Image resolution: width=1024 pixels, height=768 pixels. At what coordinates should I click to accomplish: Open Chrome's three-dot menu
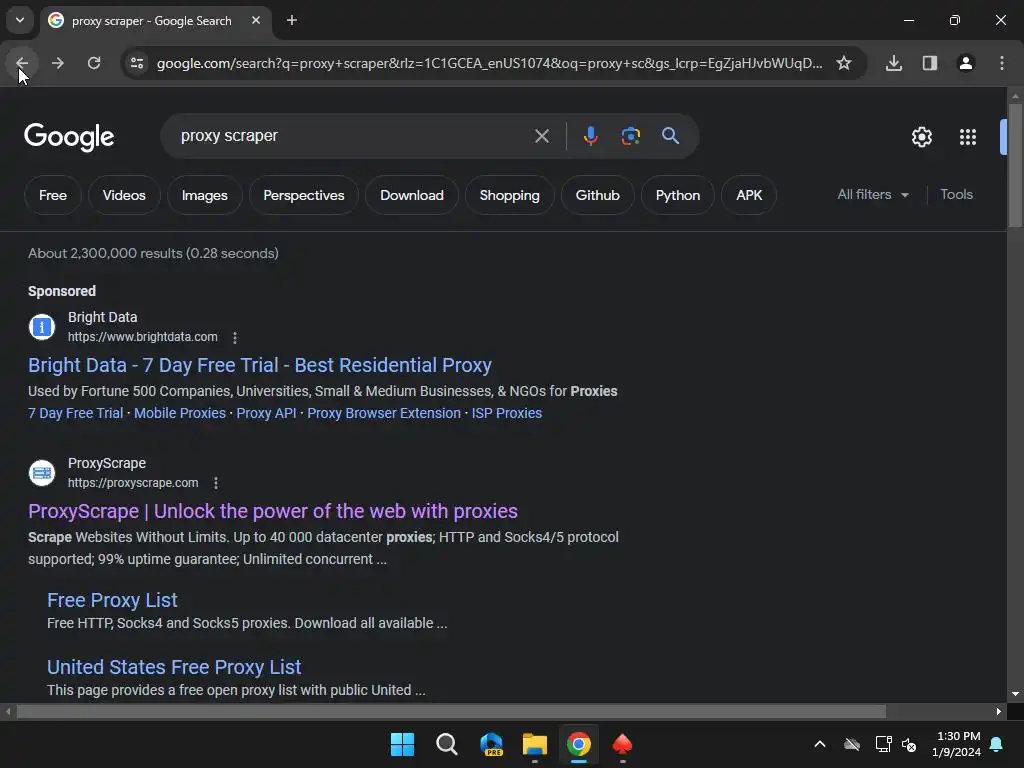1001,63
